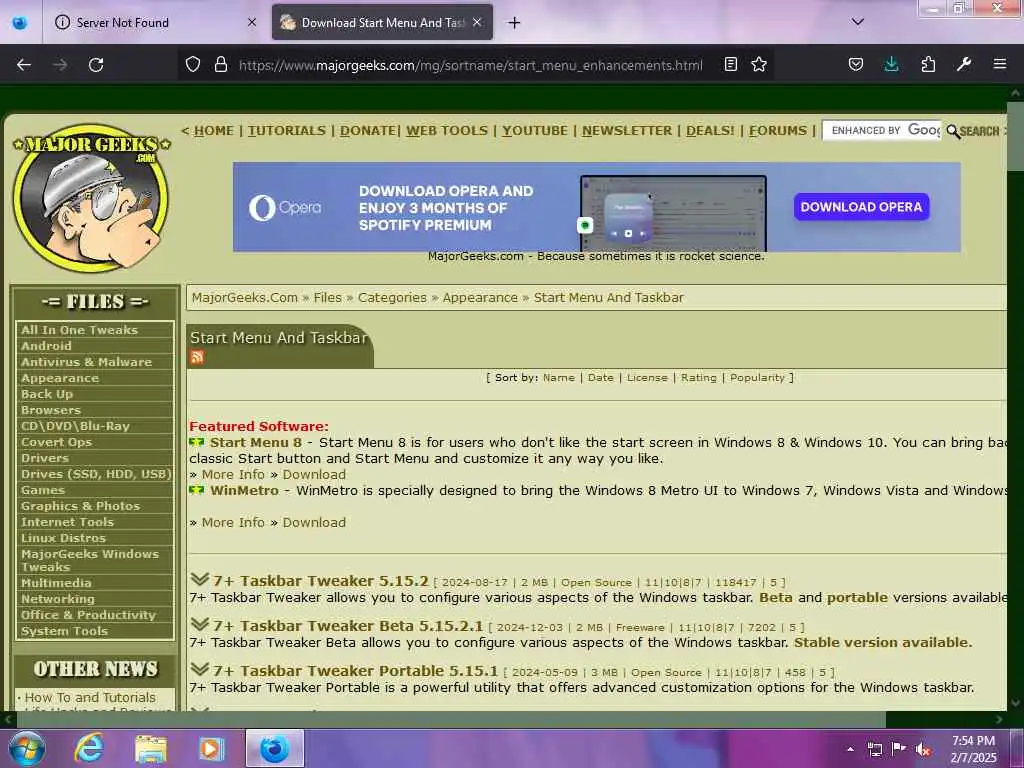The image size is (1024, 768).
Task: Open the Windows Start orb
Action: (27, 748)
